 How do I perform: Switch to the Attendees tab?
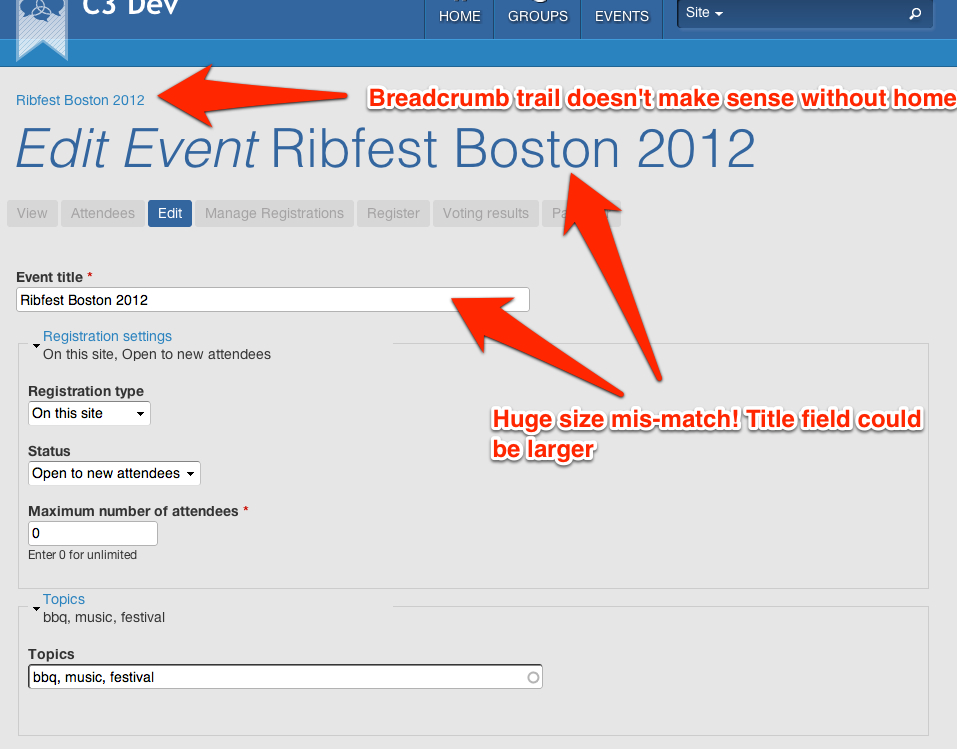coord(103,214)
